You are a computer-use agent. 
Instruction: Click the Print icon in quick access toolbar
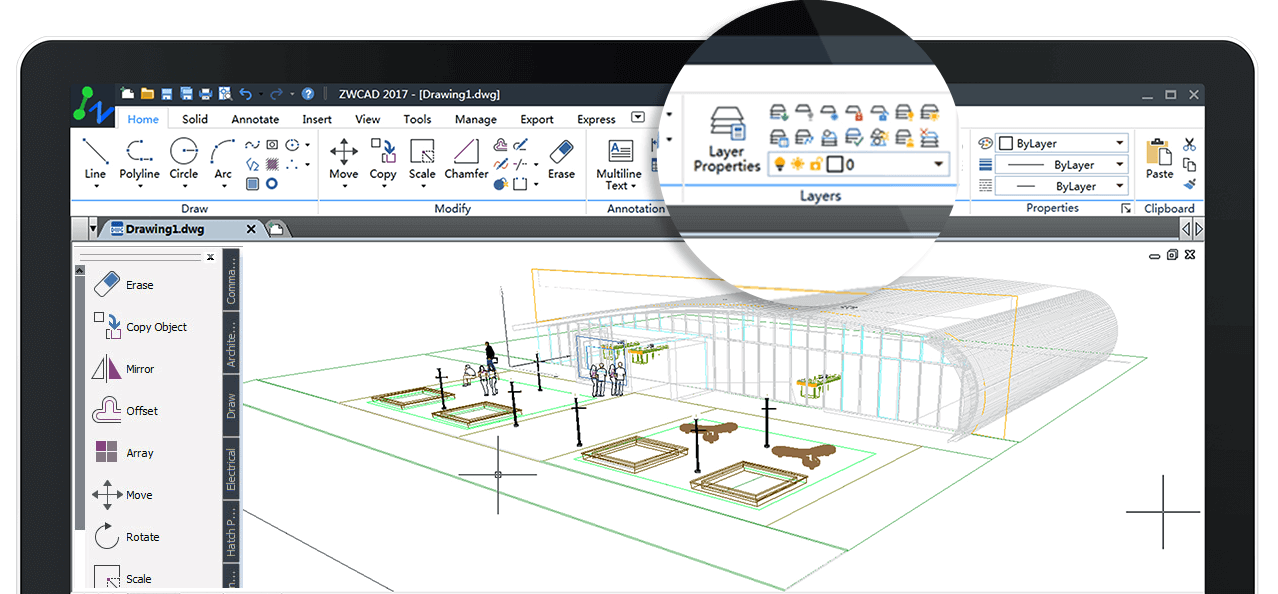coord(205,94)
